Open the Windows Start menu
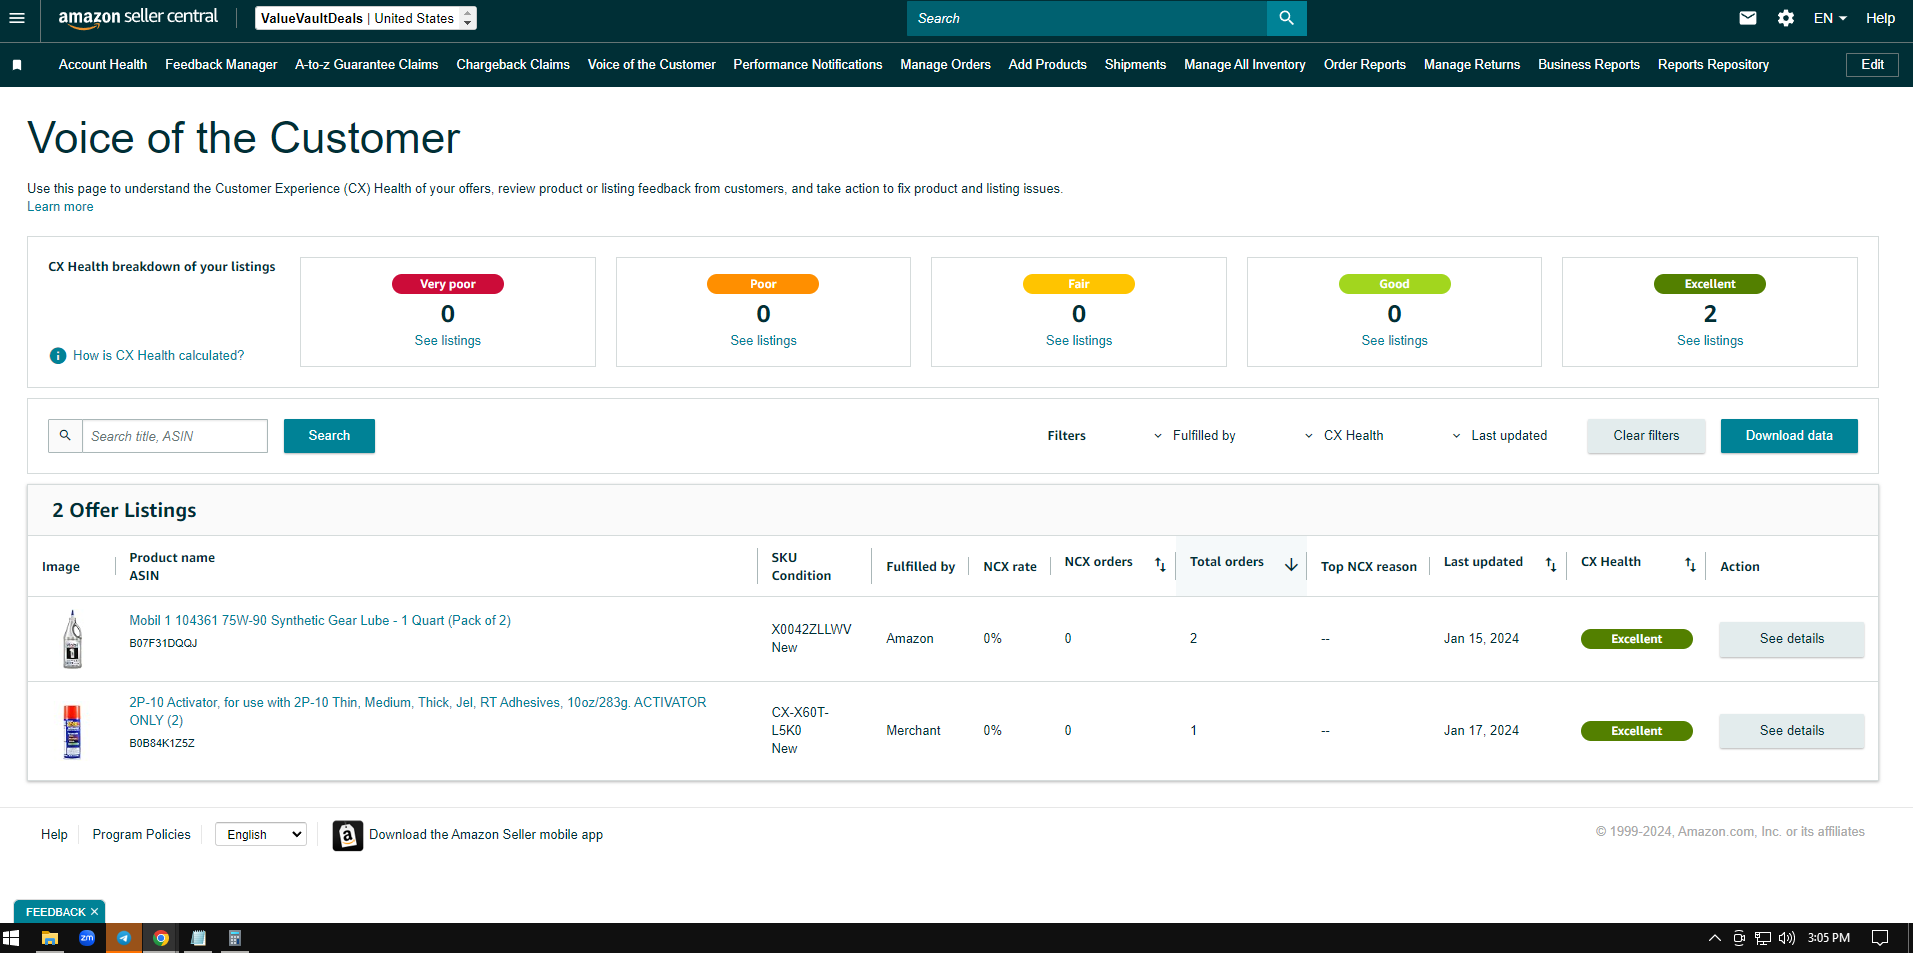This screenshot has width=1913, height=953. click(11, 938)
